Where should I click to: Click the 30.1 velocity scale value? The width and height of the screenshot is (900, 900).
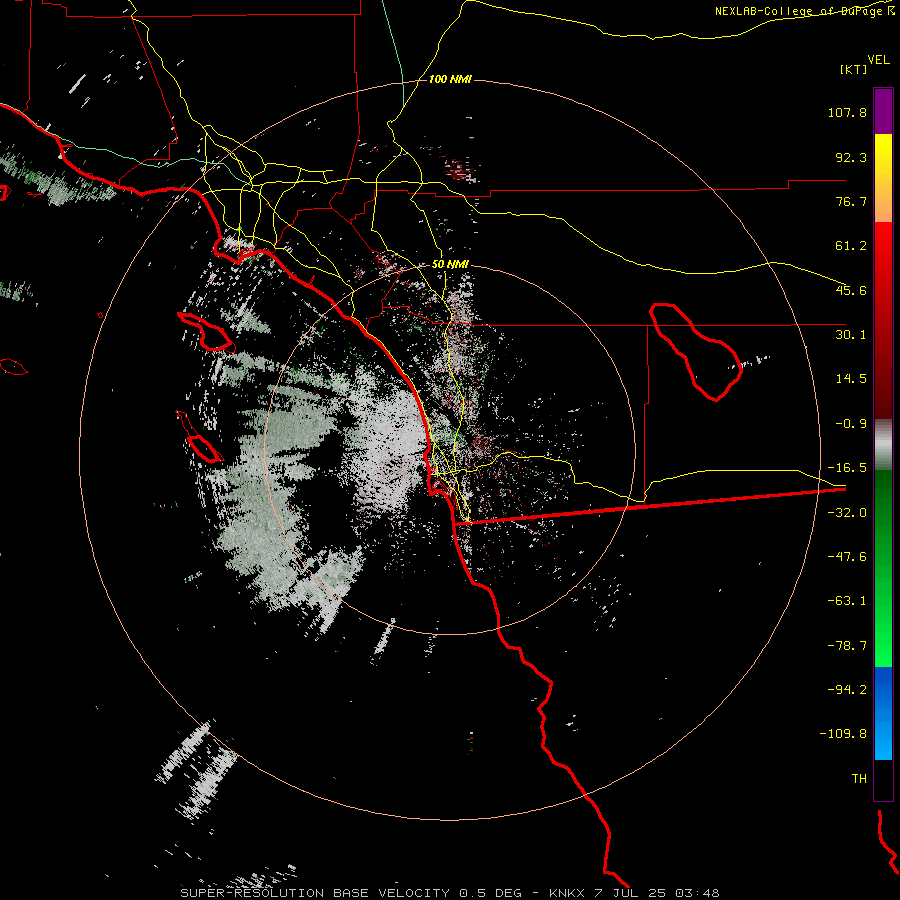coord(851,335)
